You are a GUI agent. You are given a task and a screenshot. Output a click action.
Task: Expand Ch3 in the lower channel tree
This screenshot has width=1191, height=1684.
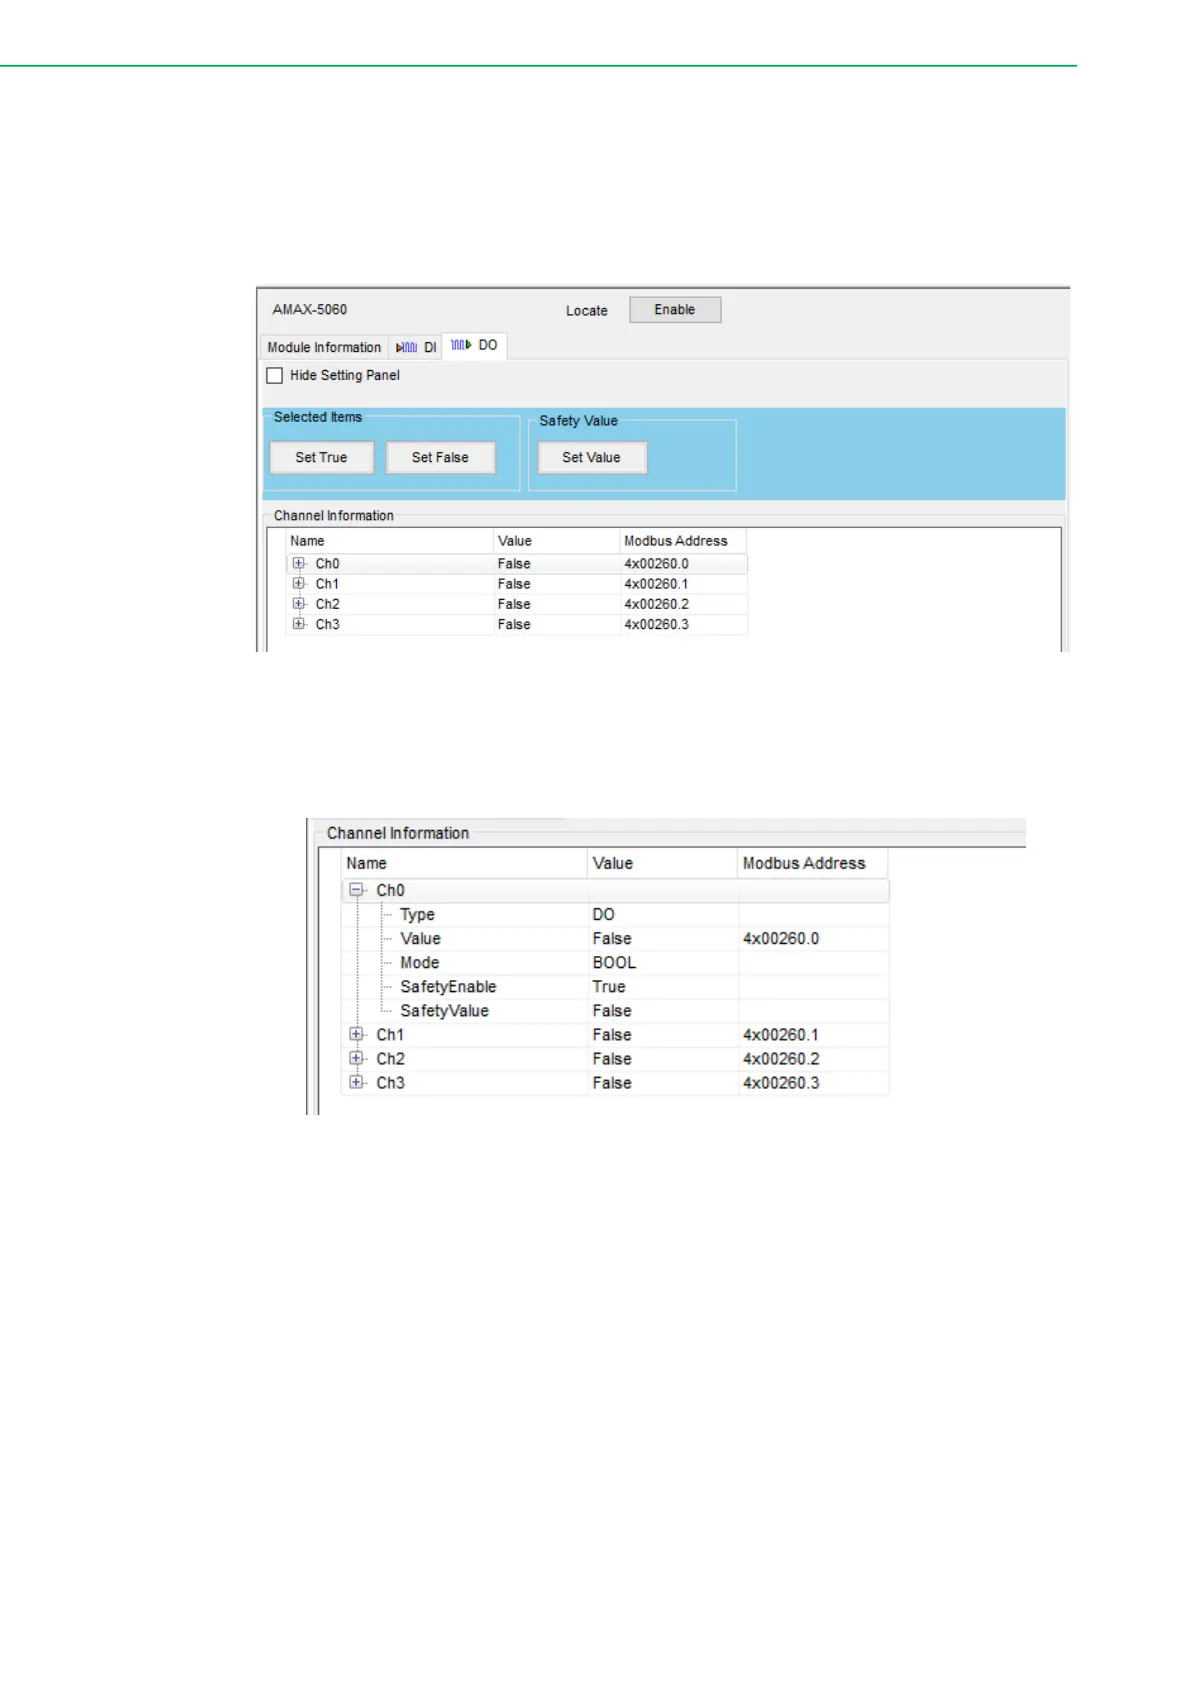pos(356,1083)
